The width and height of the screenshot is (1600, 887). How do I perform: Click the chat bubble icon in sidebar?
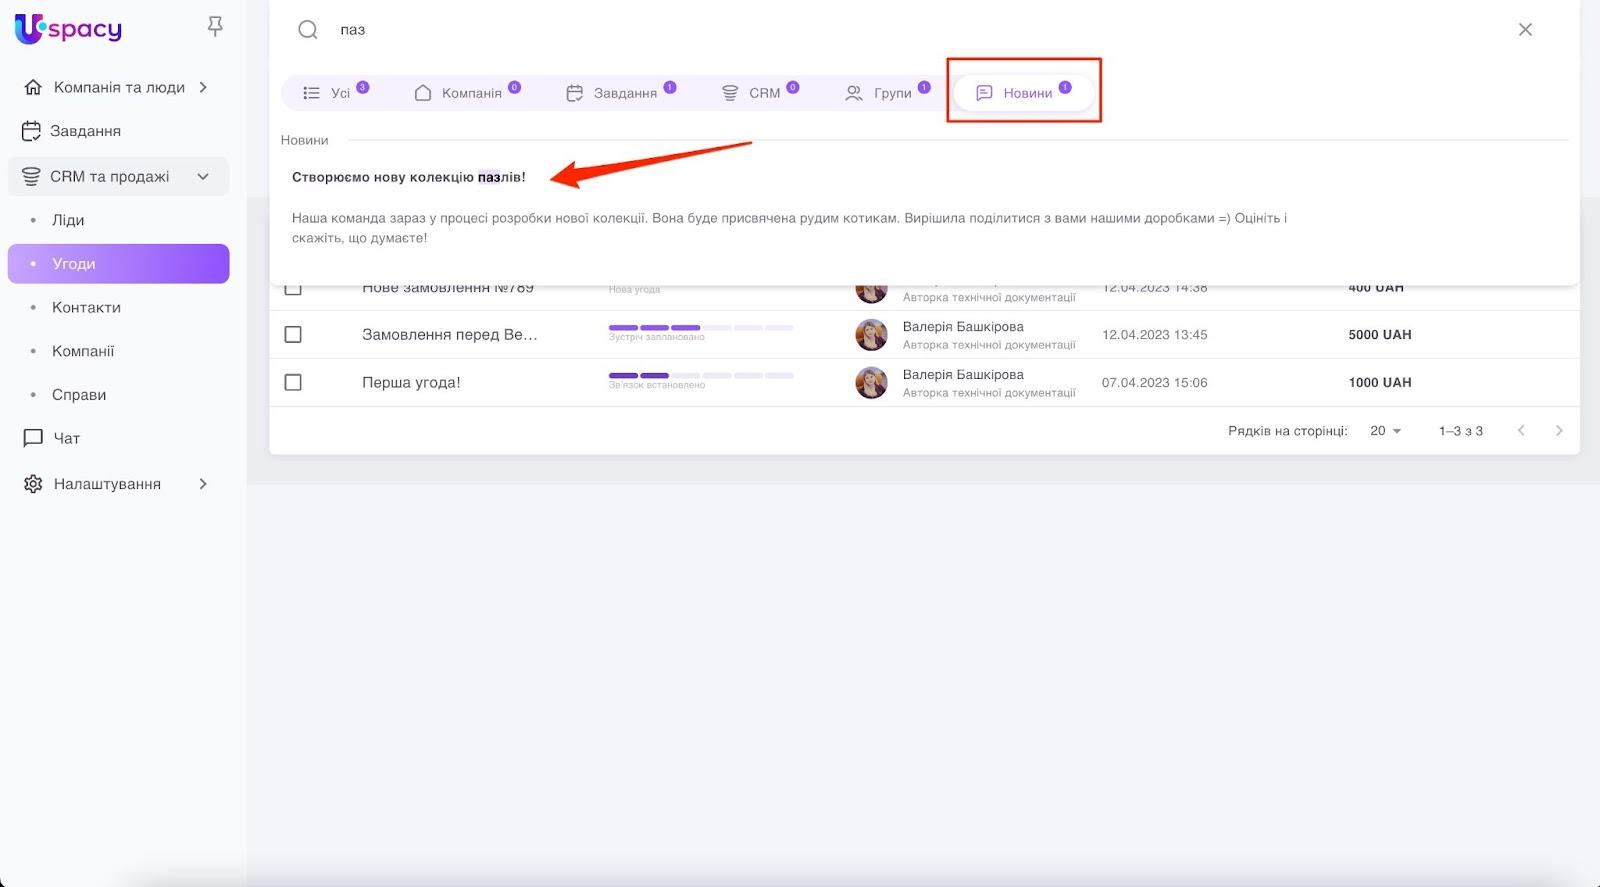pyautogui.click(x=33, y=438)
